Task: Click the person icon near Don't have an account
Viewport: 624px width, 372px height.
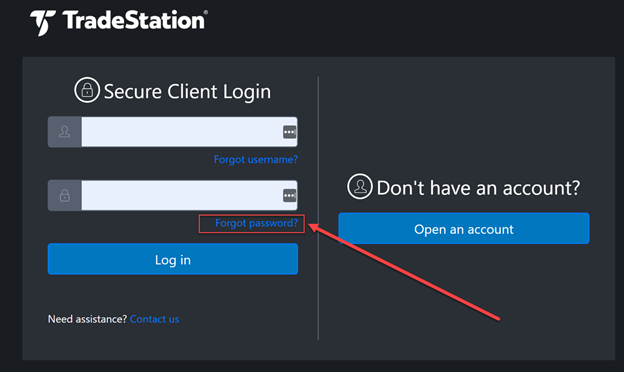Action: pyautogui.click(x=360, y=186)
